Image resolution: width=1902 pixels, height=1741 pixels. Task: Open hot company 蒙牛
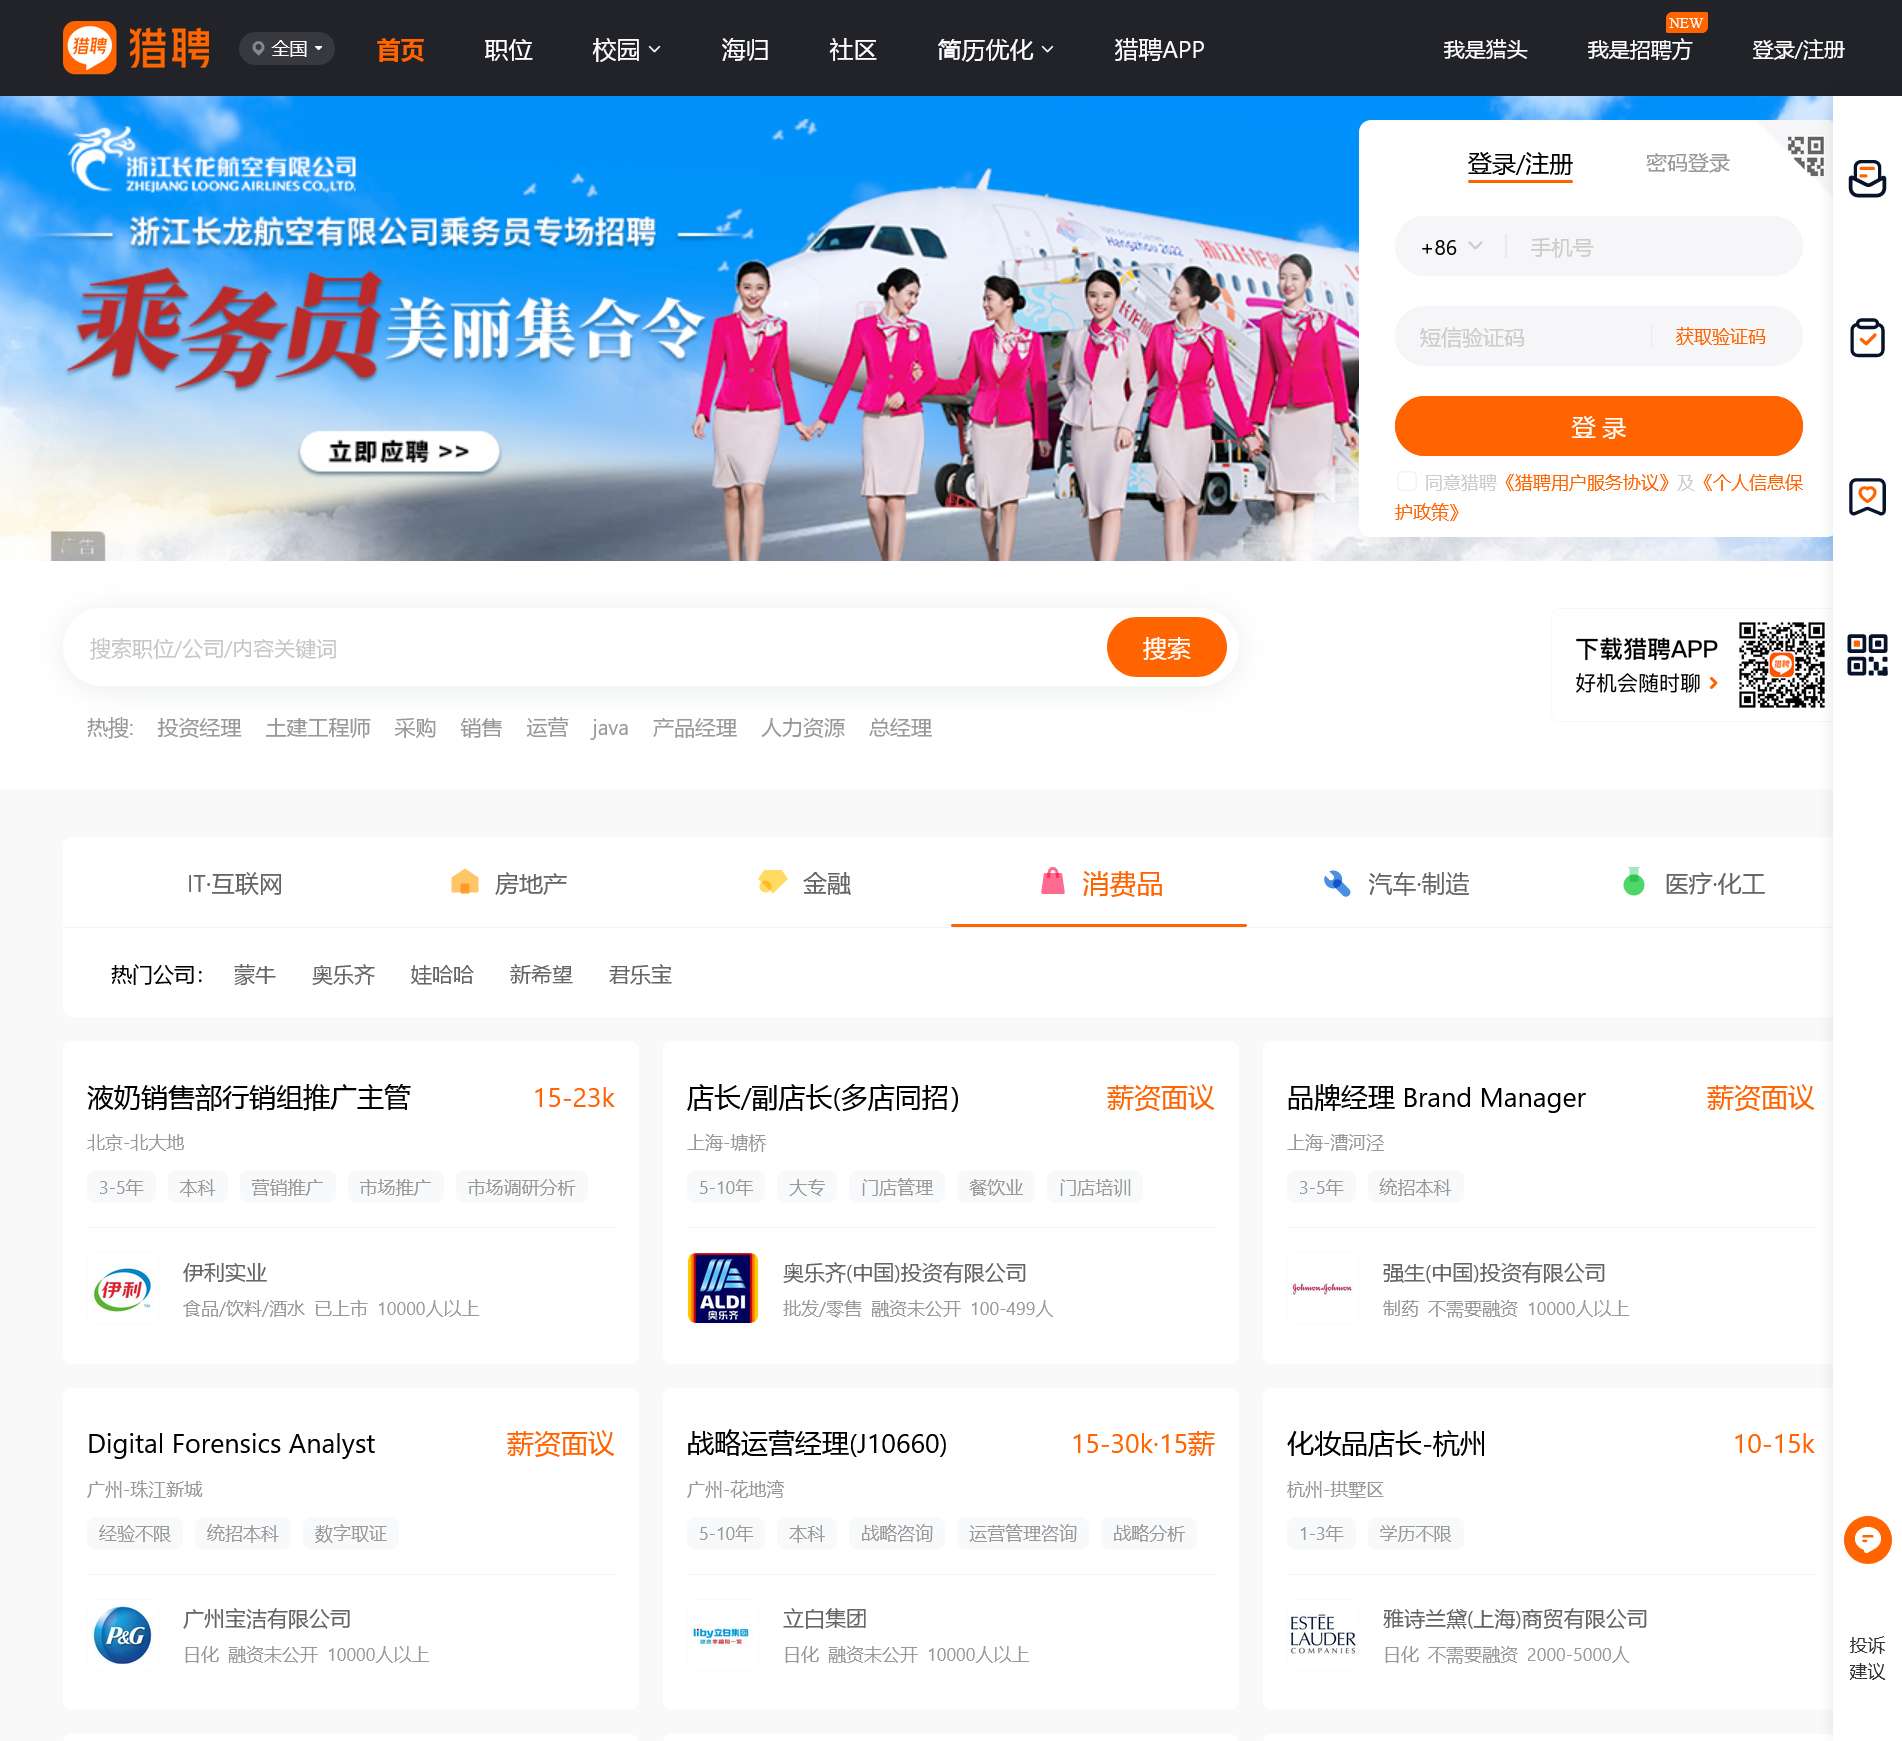pyautogui.click(x=254, y=974)
